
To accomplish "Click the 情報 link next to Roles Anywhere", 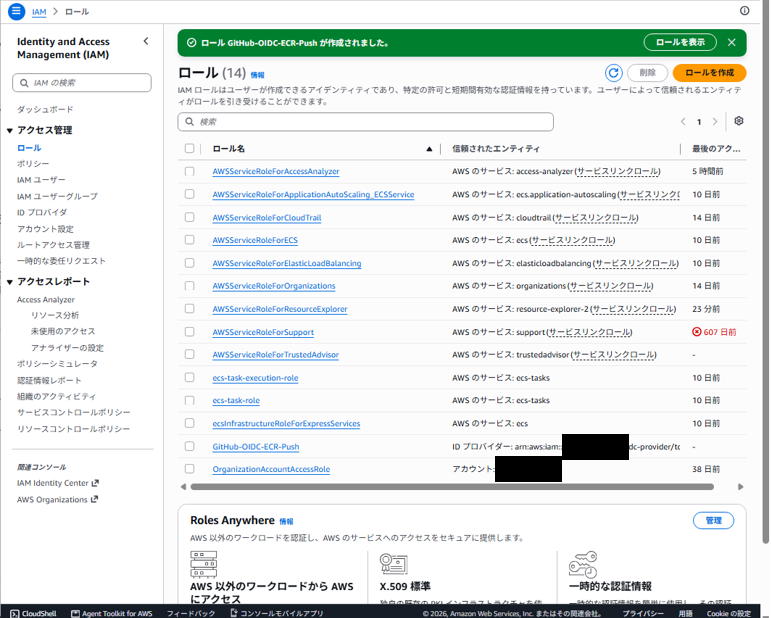I will 286,521.
